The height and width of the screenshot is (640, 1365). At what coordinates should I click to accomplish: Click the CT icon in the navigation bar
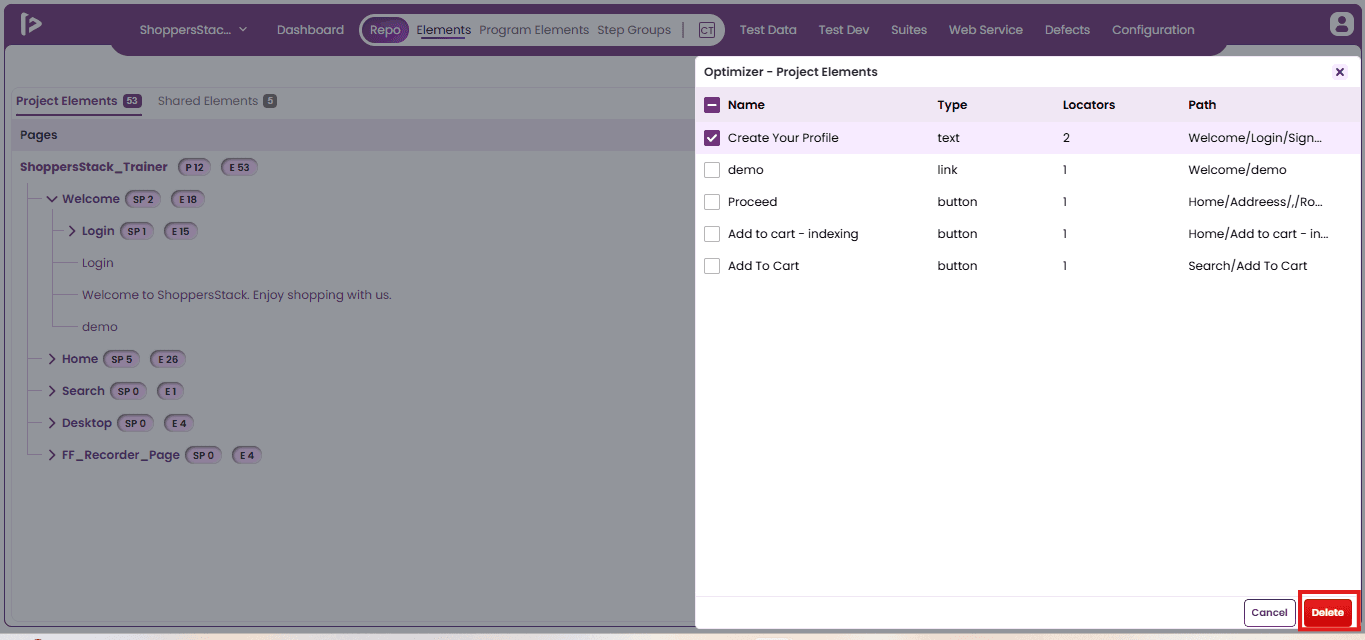[x=707, y=30]
